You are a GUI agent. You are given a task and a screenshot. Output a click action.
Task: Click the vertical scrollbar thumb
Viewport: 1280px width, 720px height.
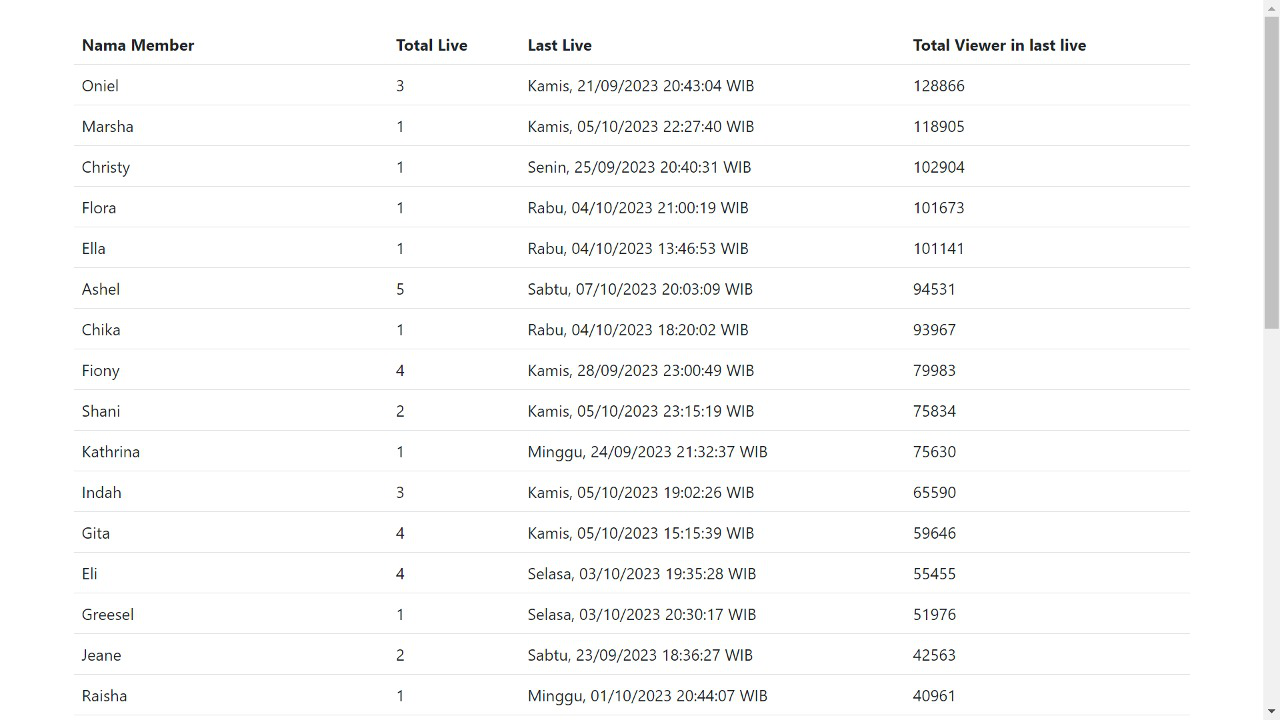[1271, 172]
